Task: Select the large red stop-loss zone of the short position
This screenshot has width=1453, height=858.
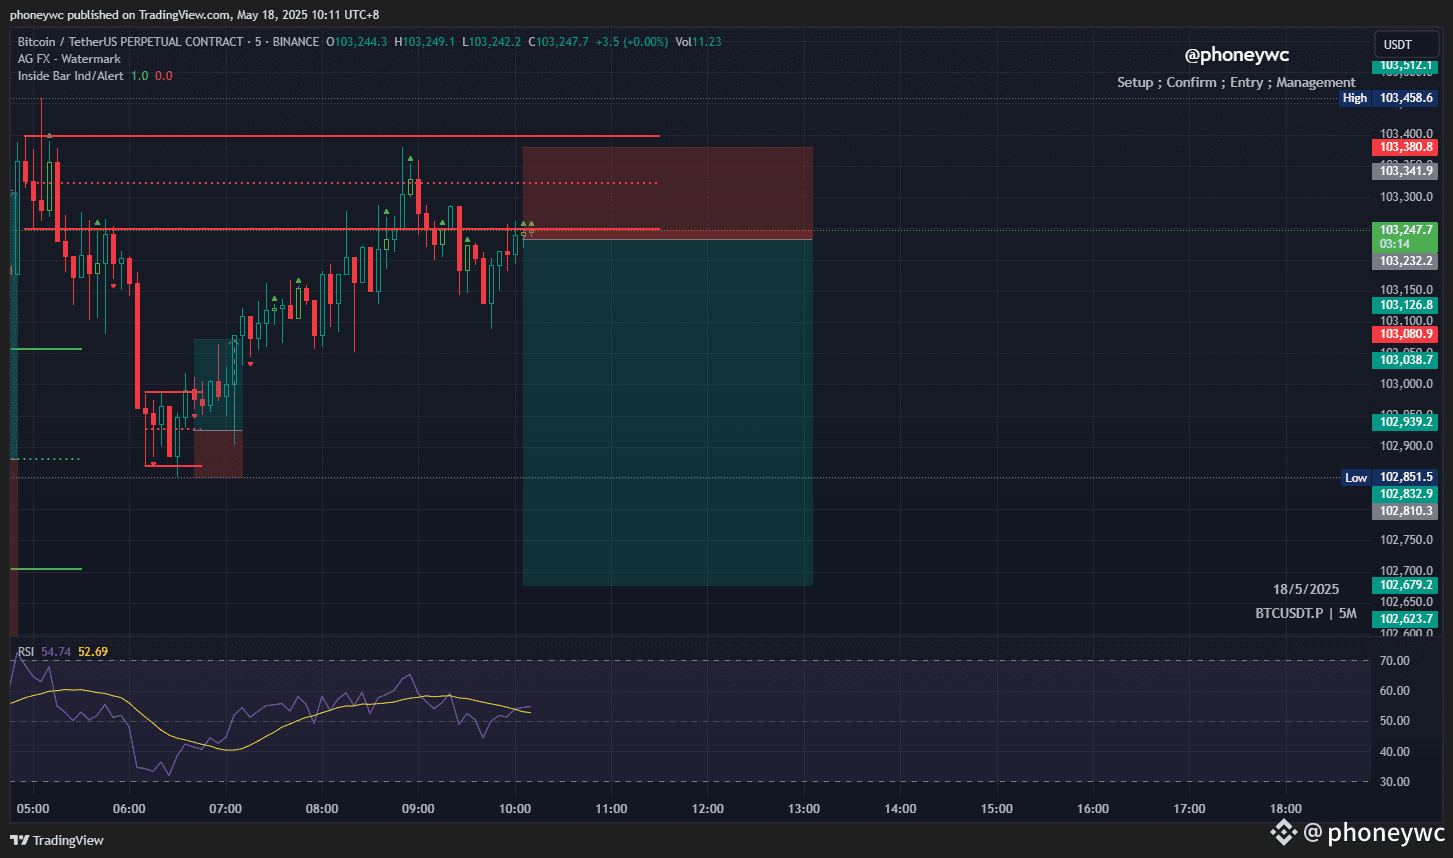Action: click(x=668, y=193)
